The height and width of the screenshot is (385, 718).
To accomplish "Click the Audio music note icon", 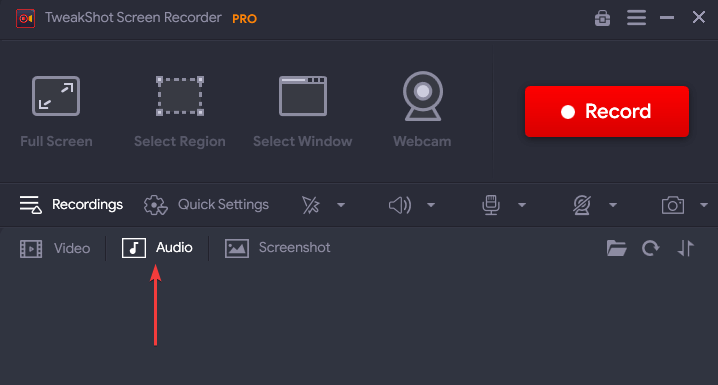I will click(134, 248).
